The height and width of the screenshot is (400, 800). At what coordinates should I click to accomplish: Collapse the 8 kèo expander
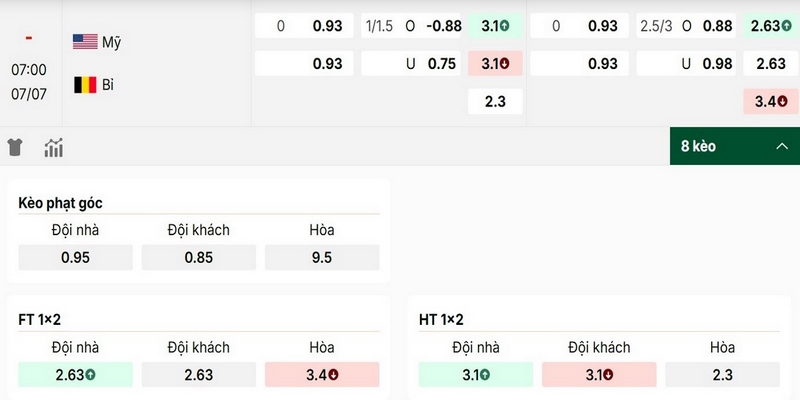coord(735,146)
